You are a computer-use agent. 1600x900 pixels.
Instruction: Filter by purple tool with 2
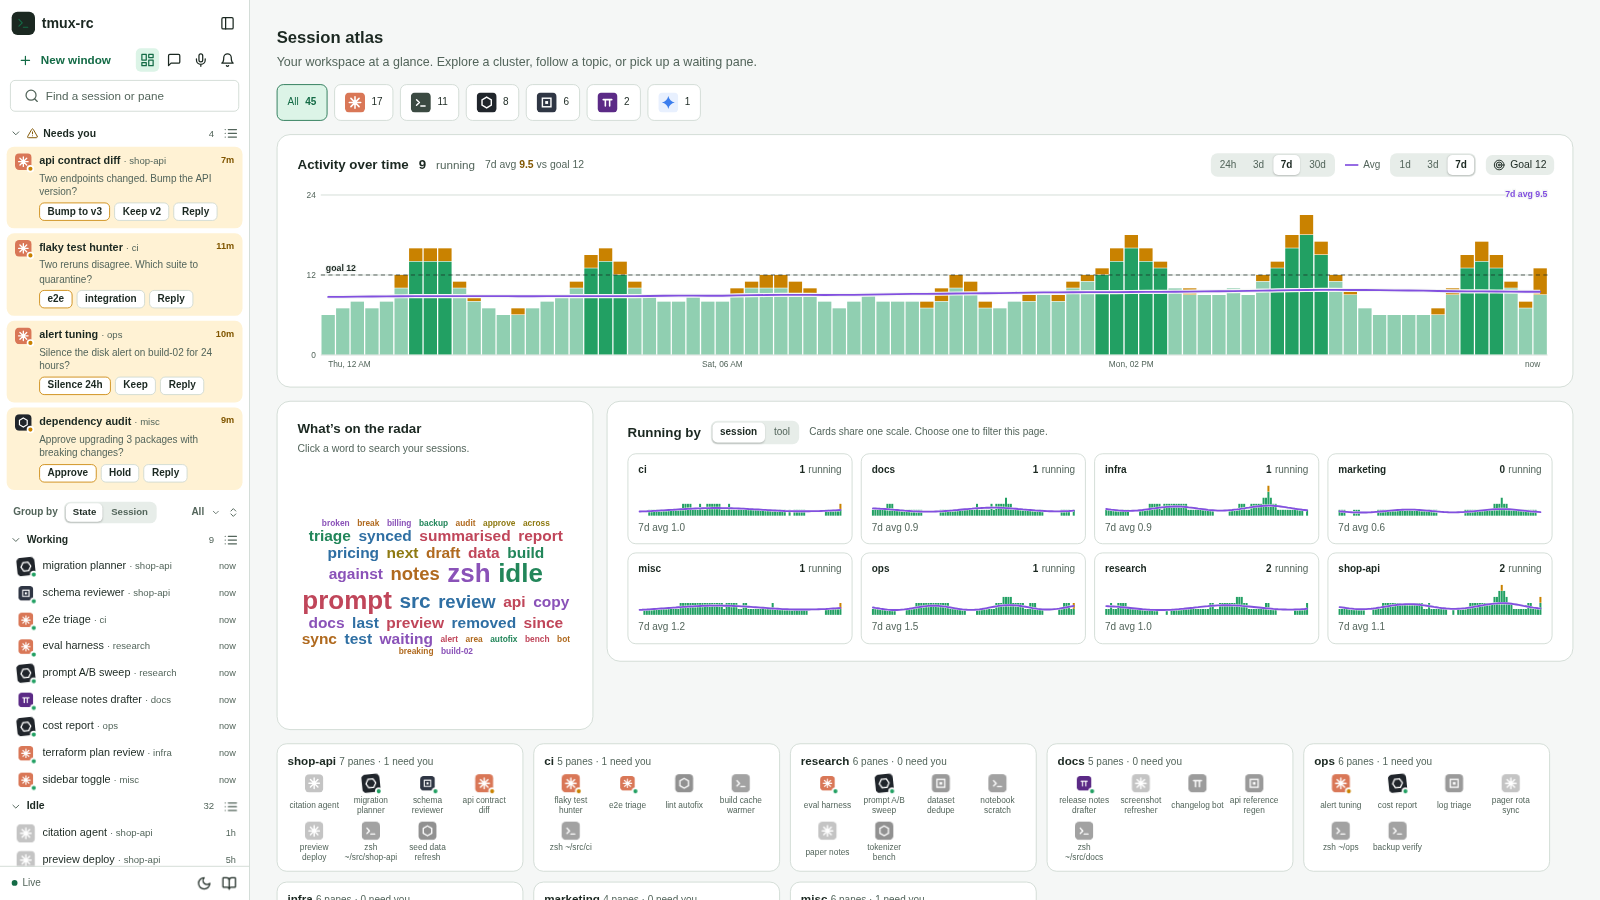614,102
